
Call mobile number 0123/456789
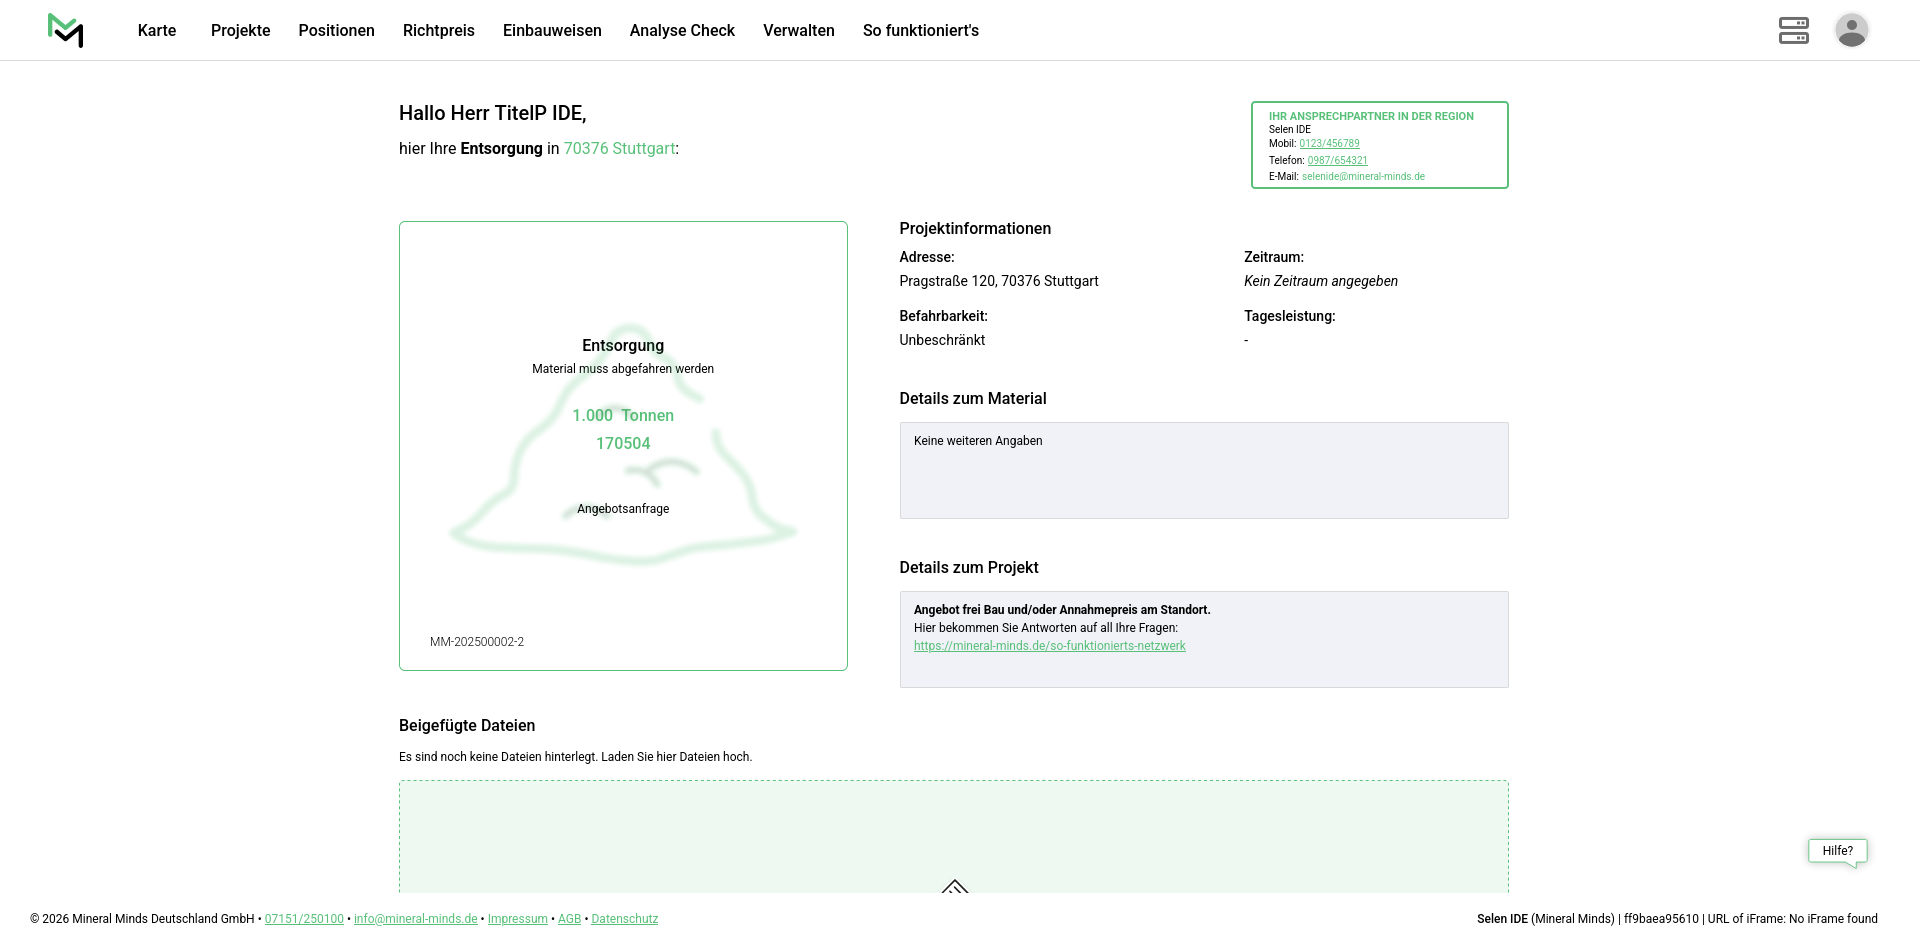1329,144
